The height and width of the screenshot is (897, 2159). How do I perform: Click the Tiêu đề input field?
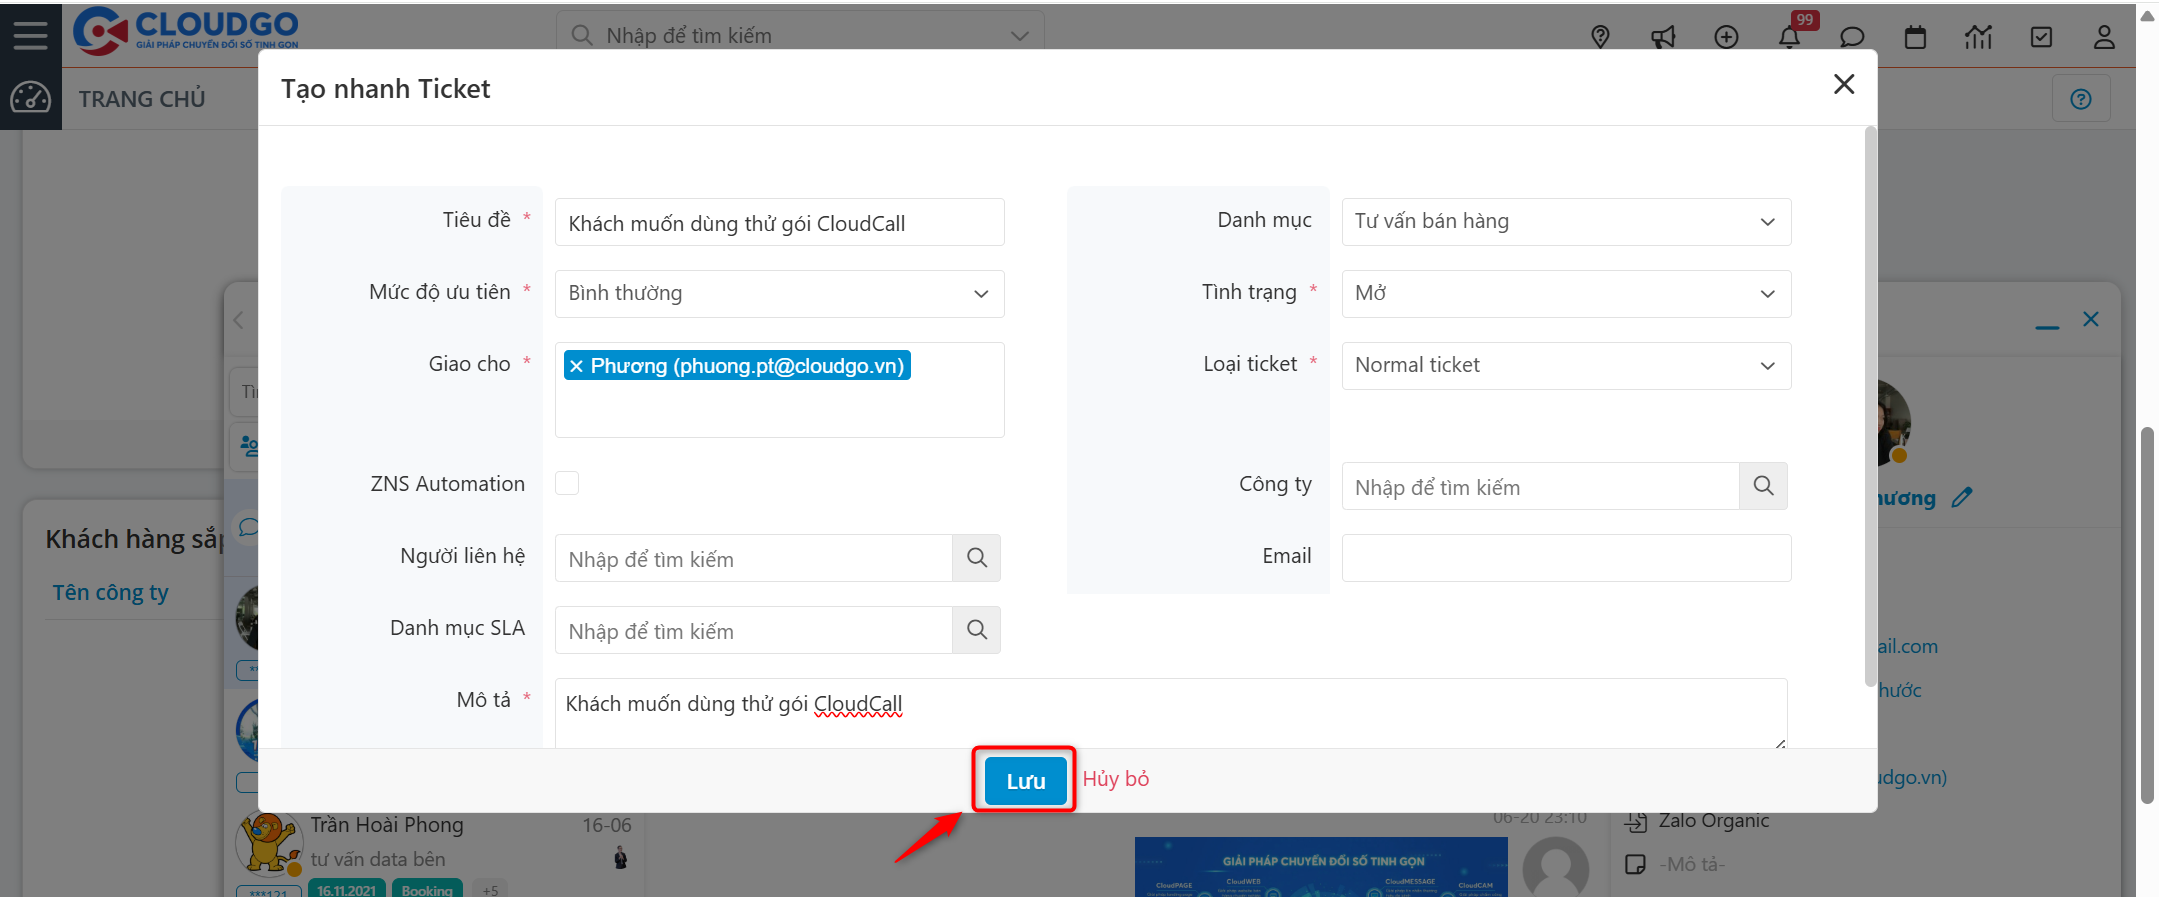[779, 222]
